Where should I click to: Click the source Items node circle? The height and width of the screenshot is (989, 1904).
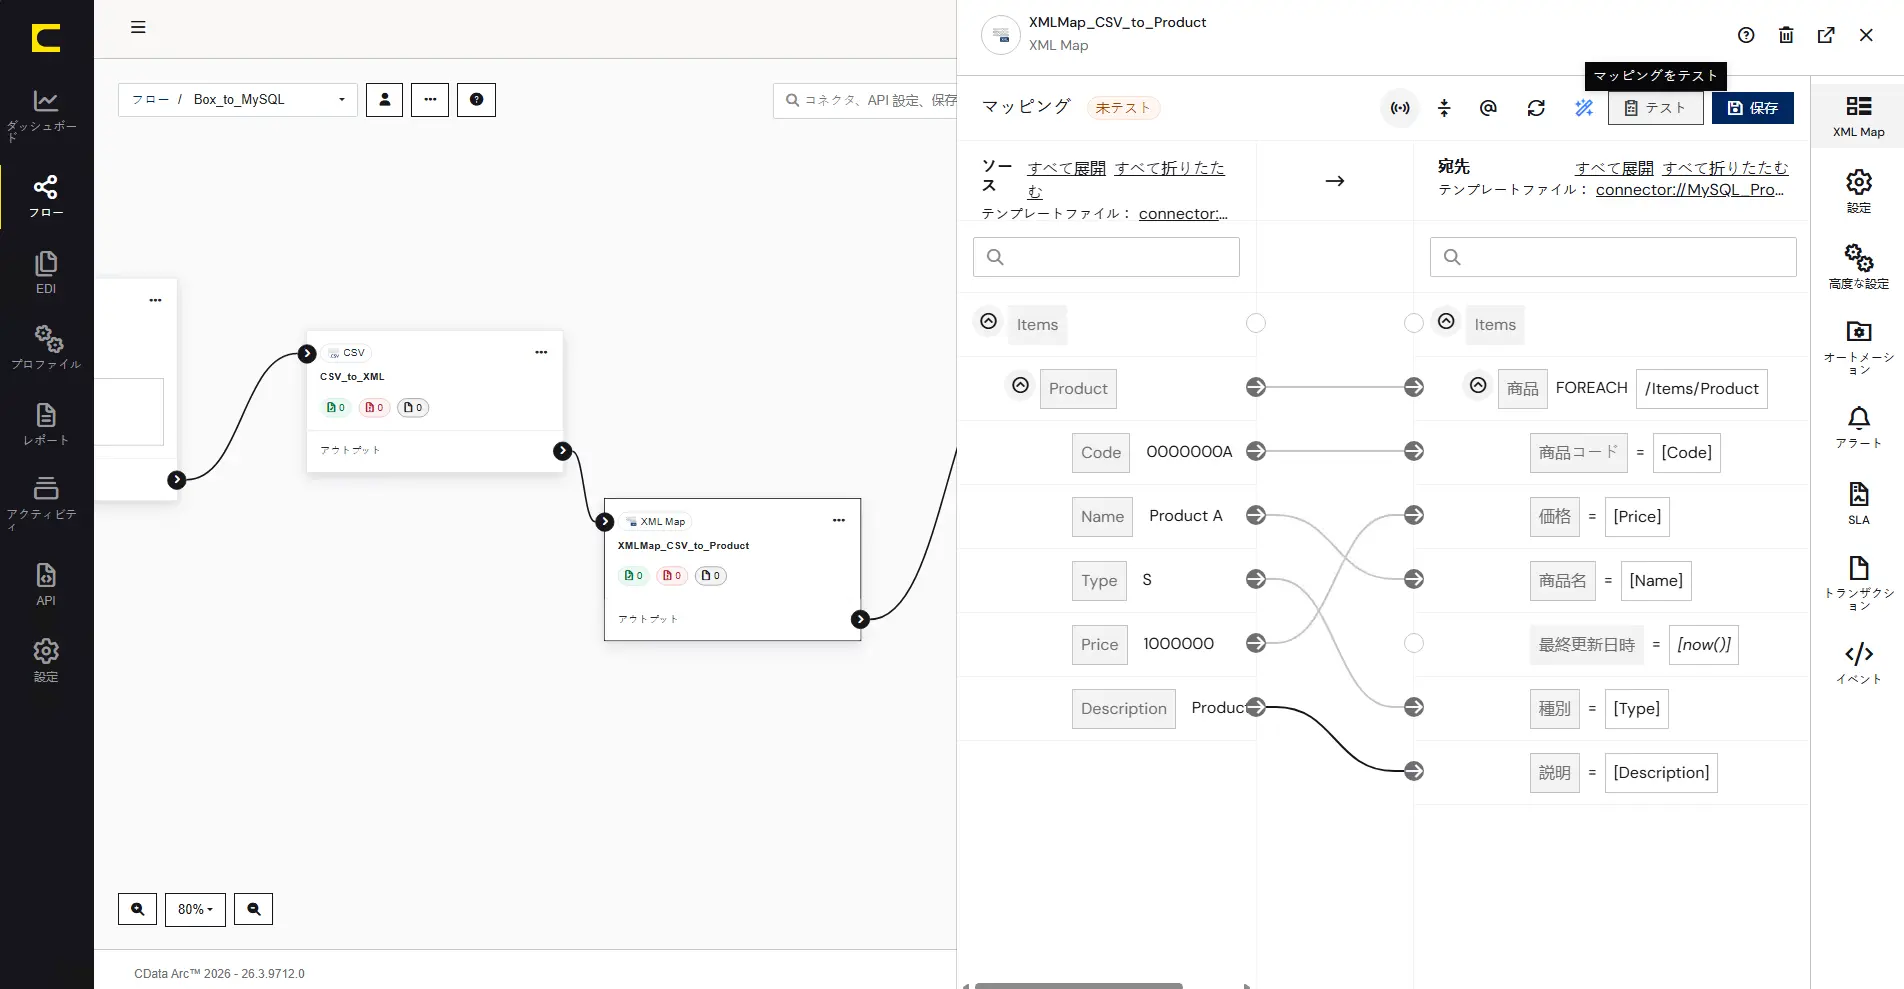(1256, 323)
